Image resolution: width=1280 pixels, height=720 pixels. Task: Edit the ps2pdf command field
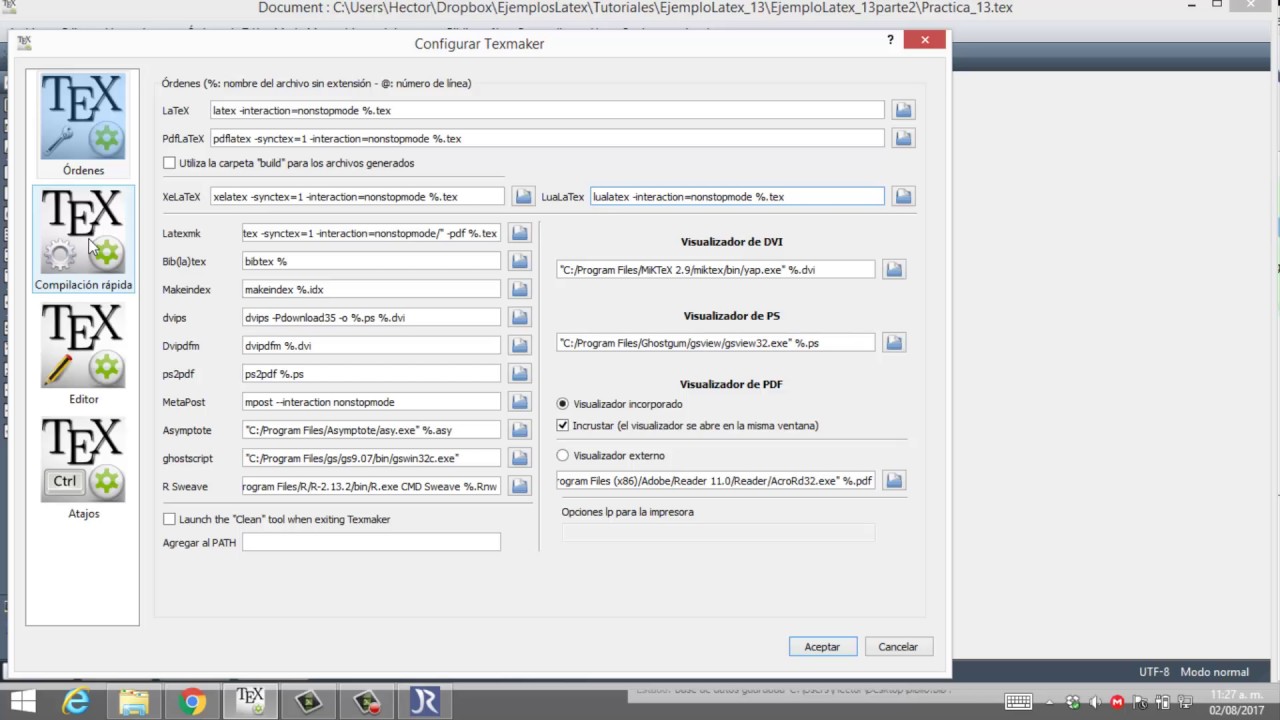point(371,373)
